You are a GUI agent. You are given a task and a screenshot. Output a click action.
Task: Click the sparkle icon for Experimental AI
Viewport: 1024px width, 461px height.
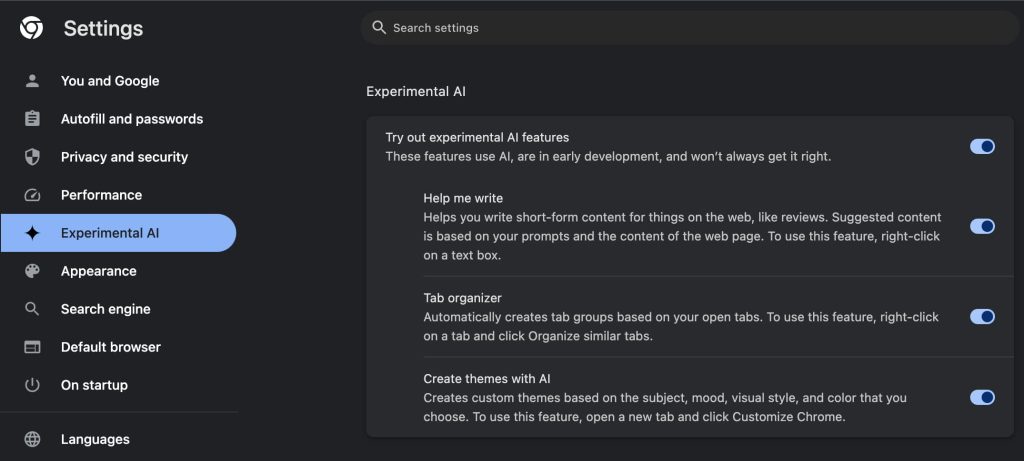point(32,233)
